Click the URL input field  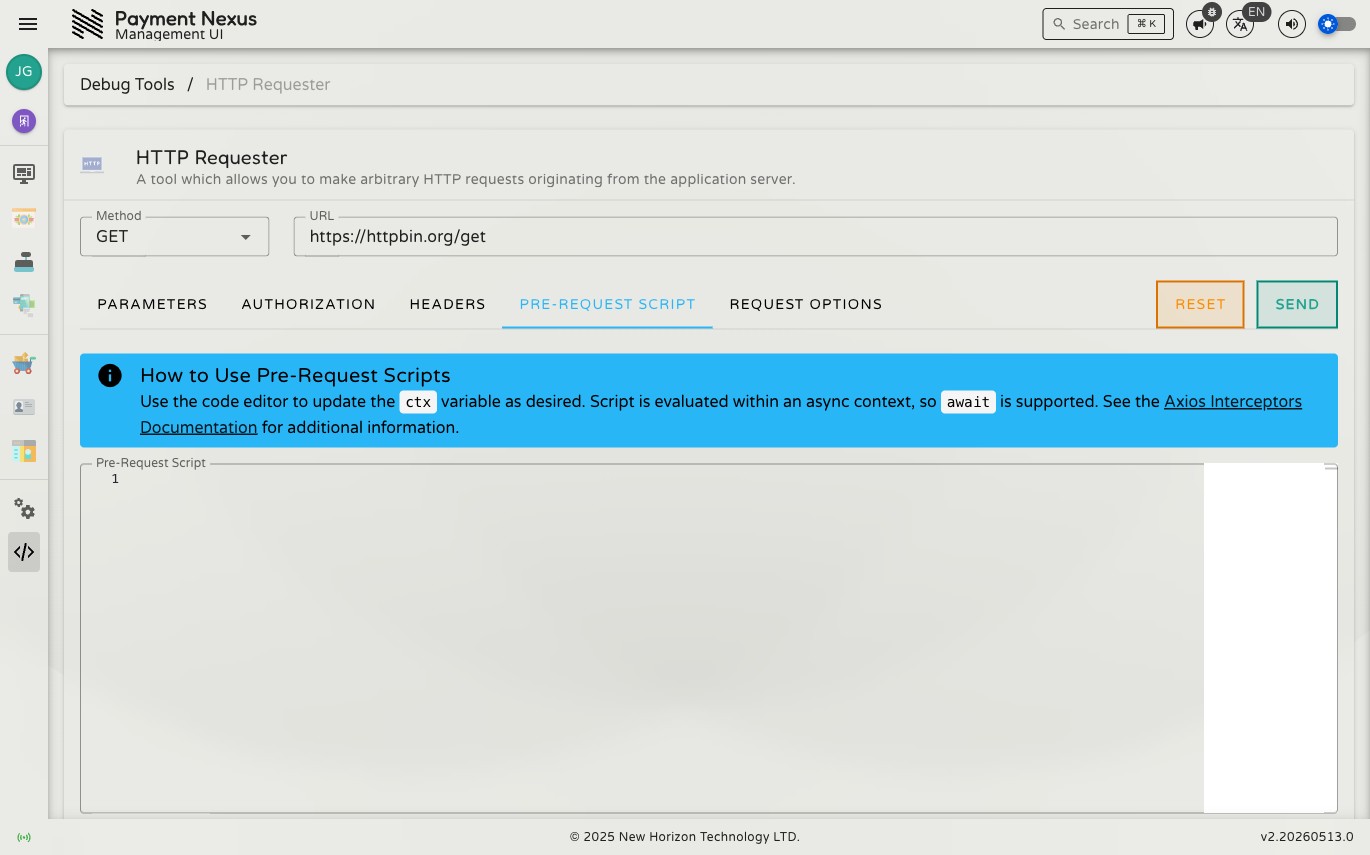(x=815, y=237)
